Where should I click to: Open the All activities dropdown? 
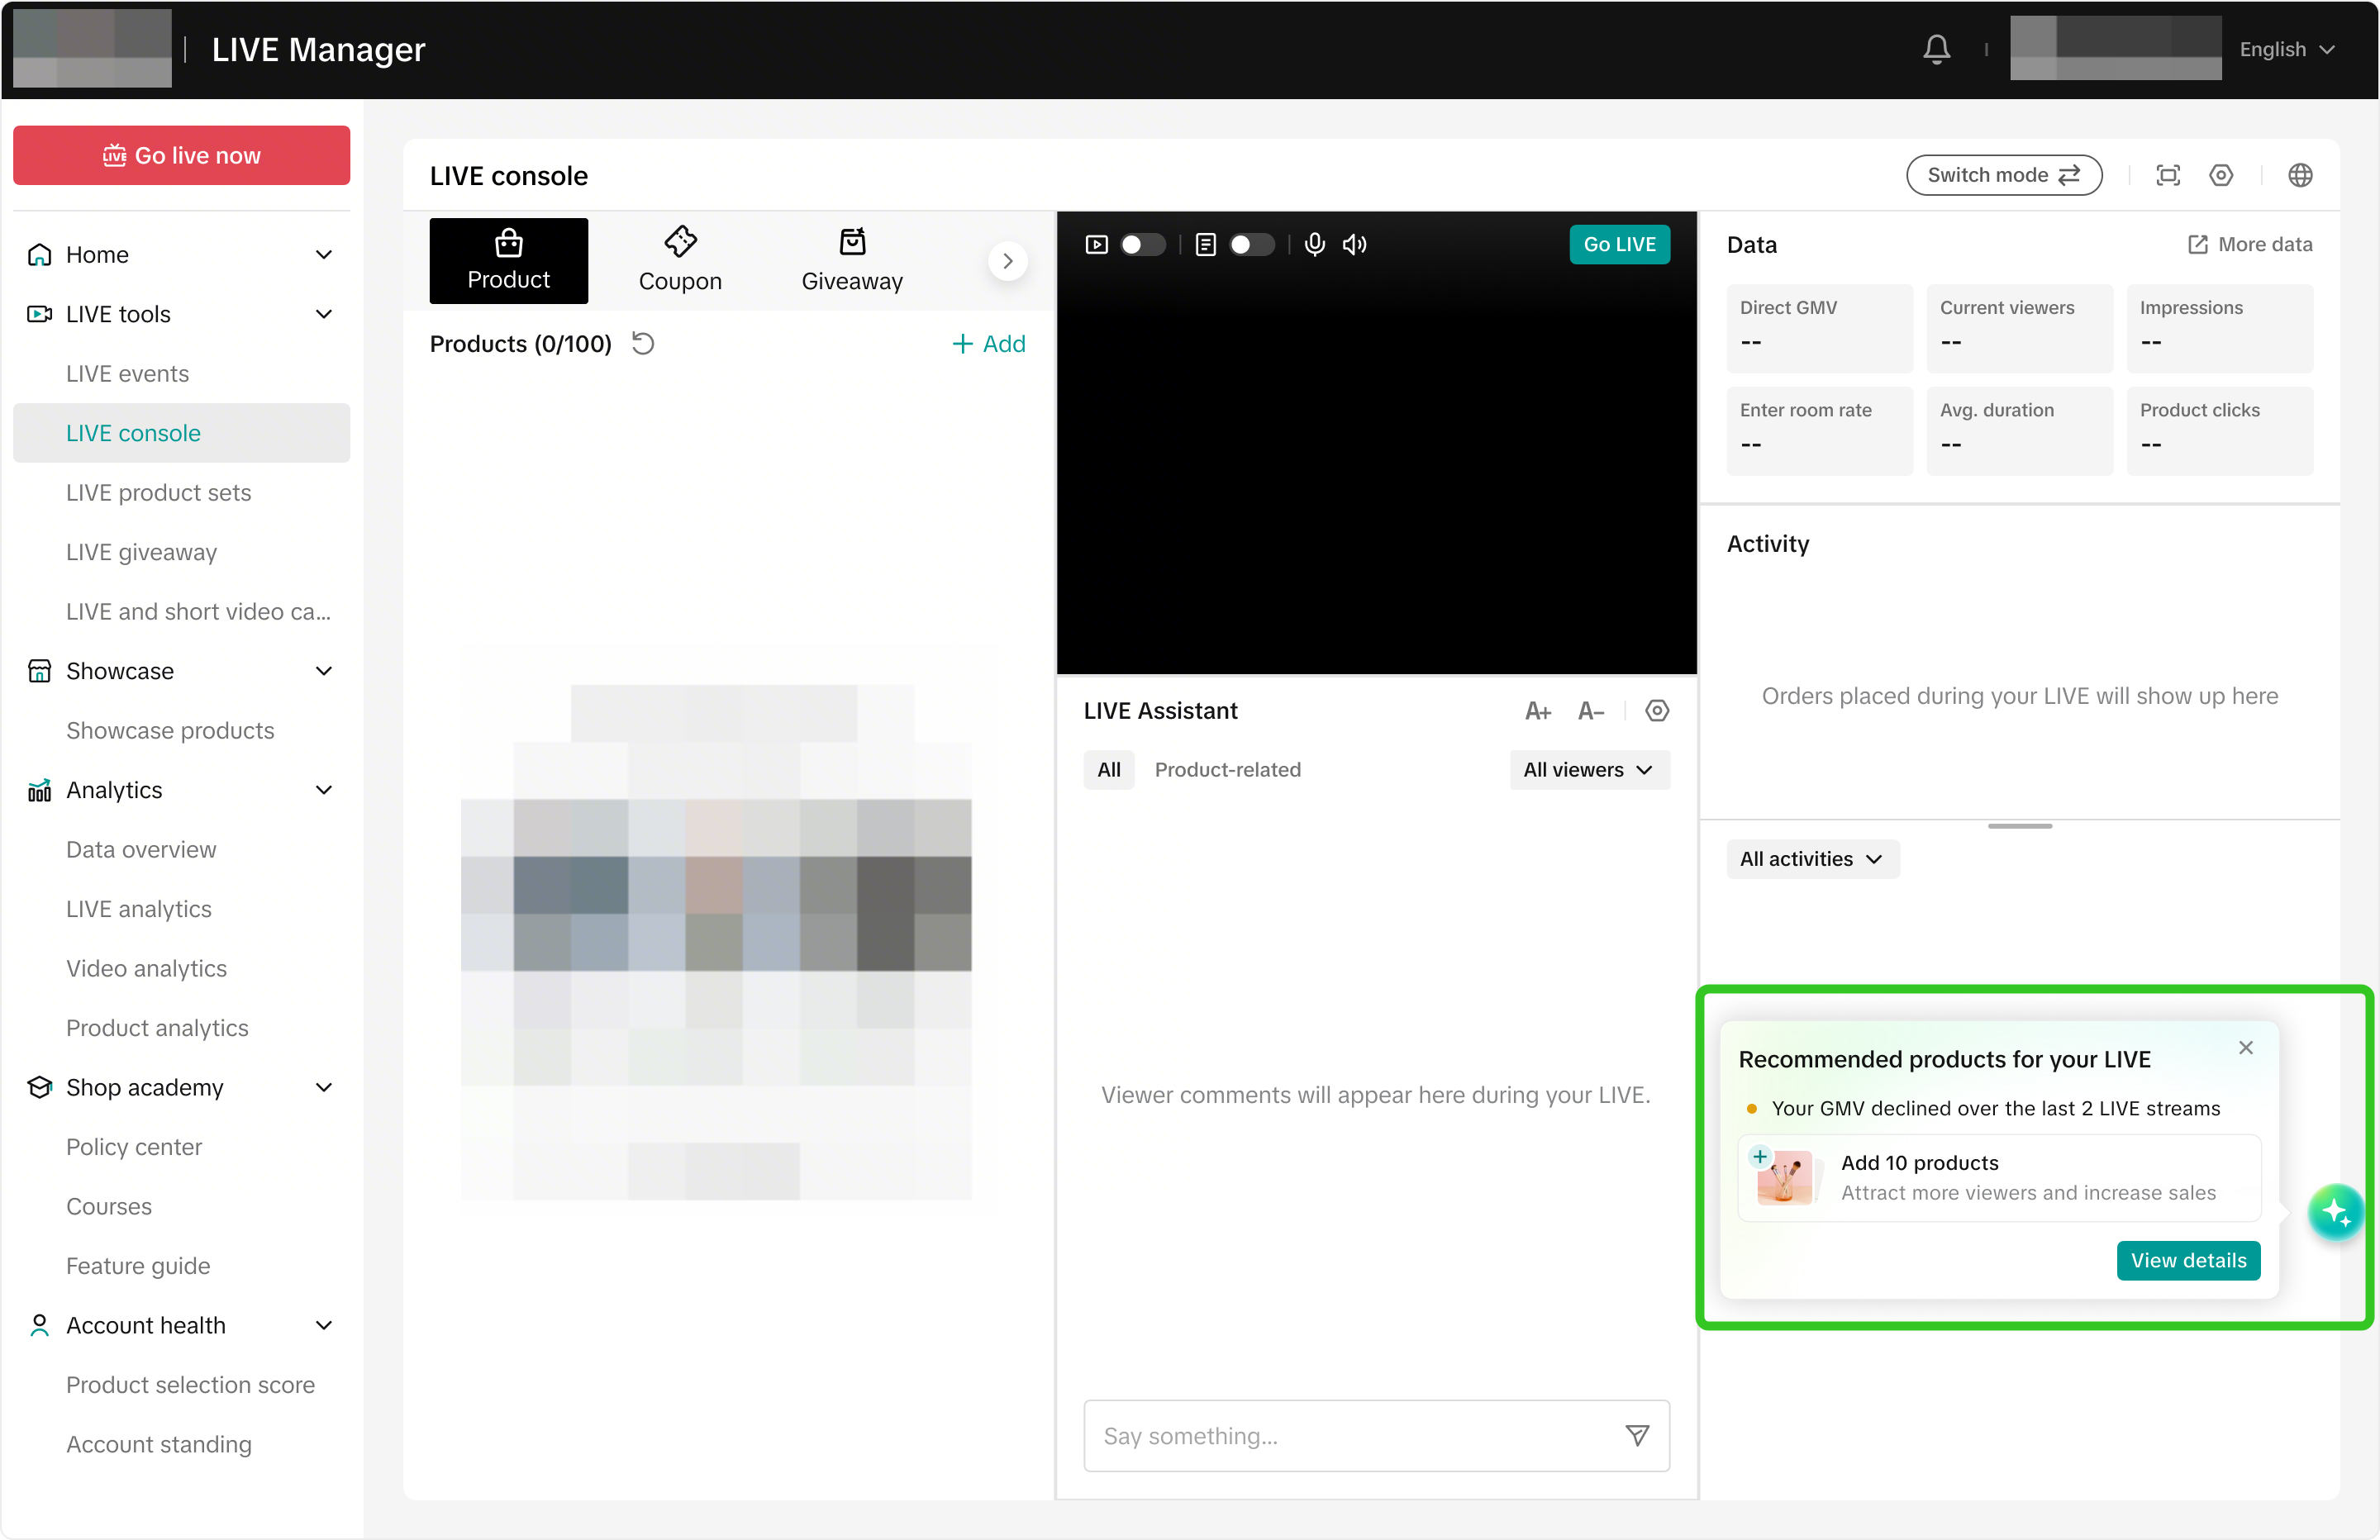tap(1812, 859)
